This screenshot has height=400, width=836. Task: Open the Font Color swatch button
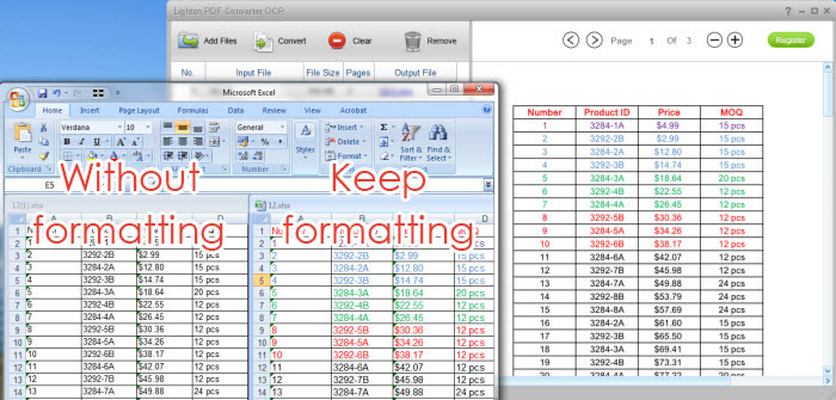(x=114, y=156)
